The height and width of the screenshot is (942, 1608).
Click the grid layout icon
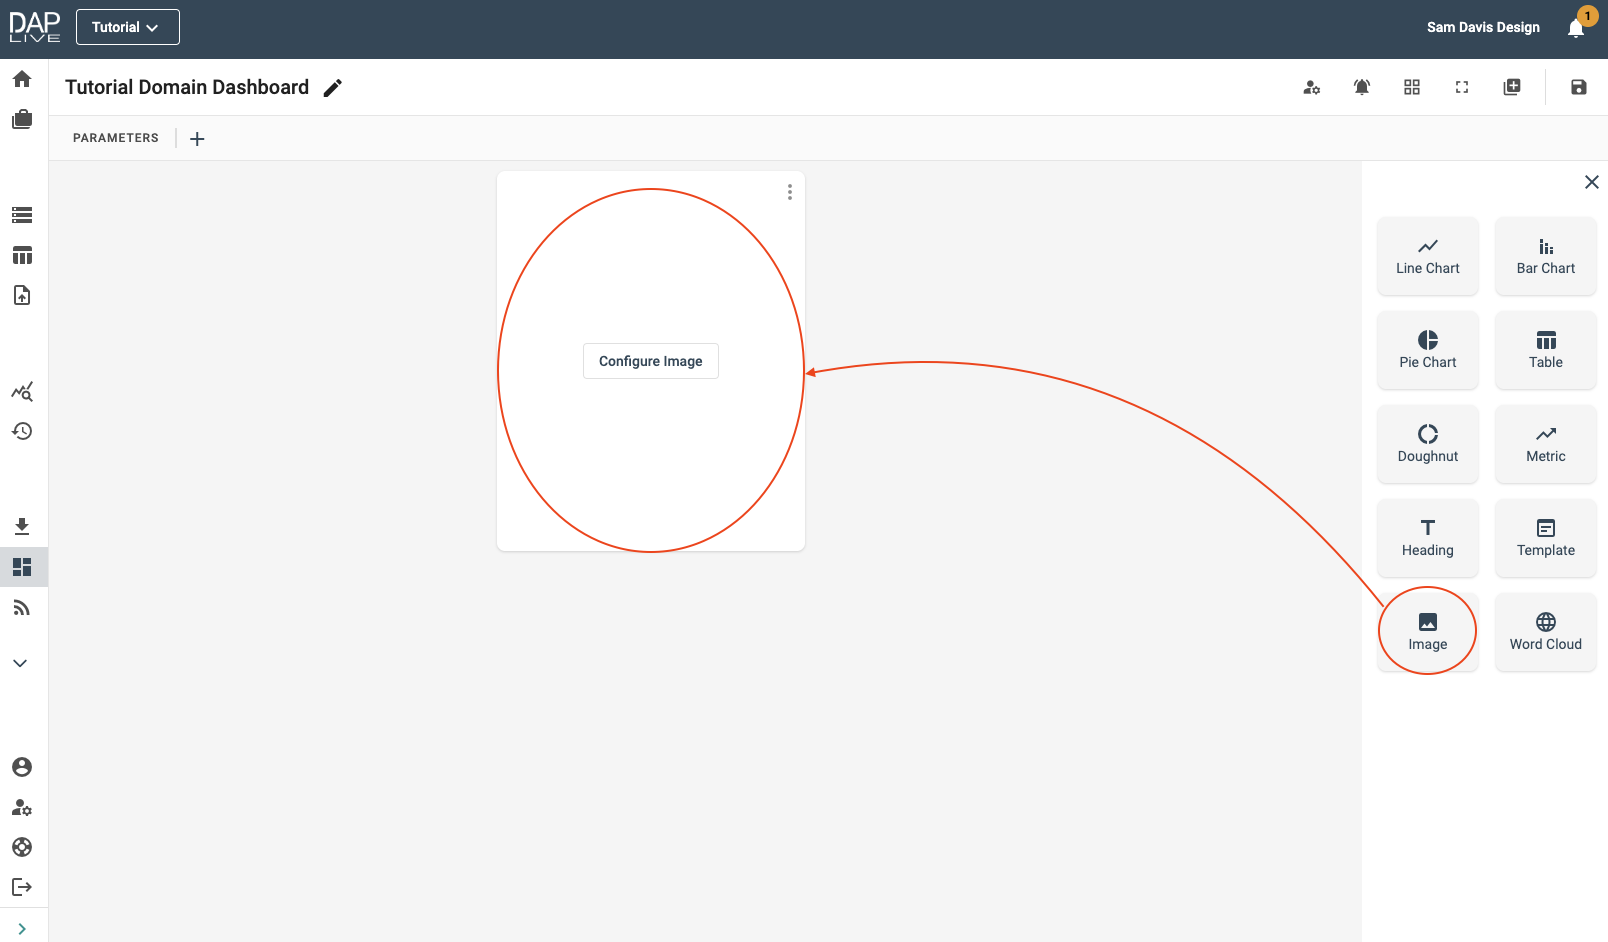pyautogui.click(x=1412, y=87)
